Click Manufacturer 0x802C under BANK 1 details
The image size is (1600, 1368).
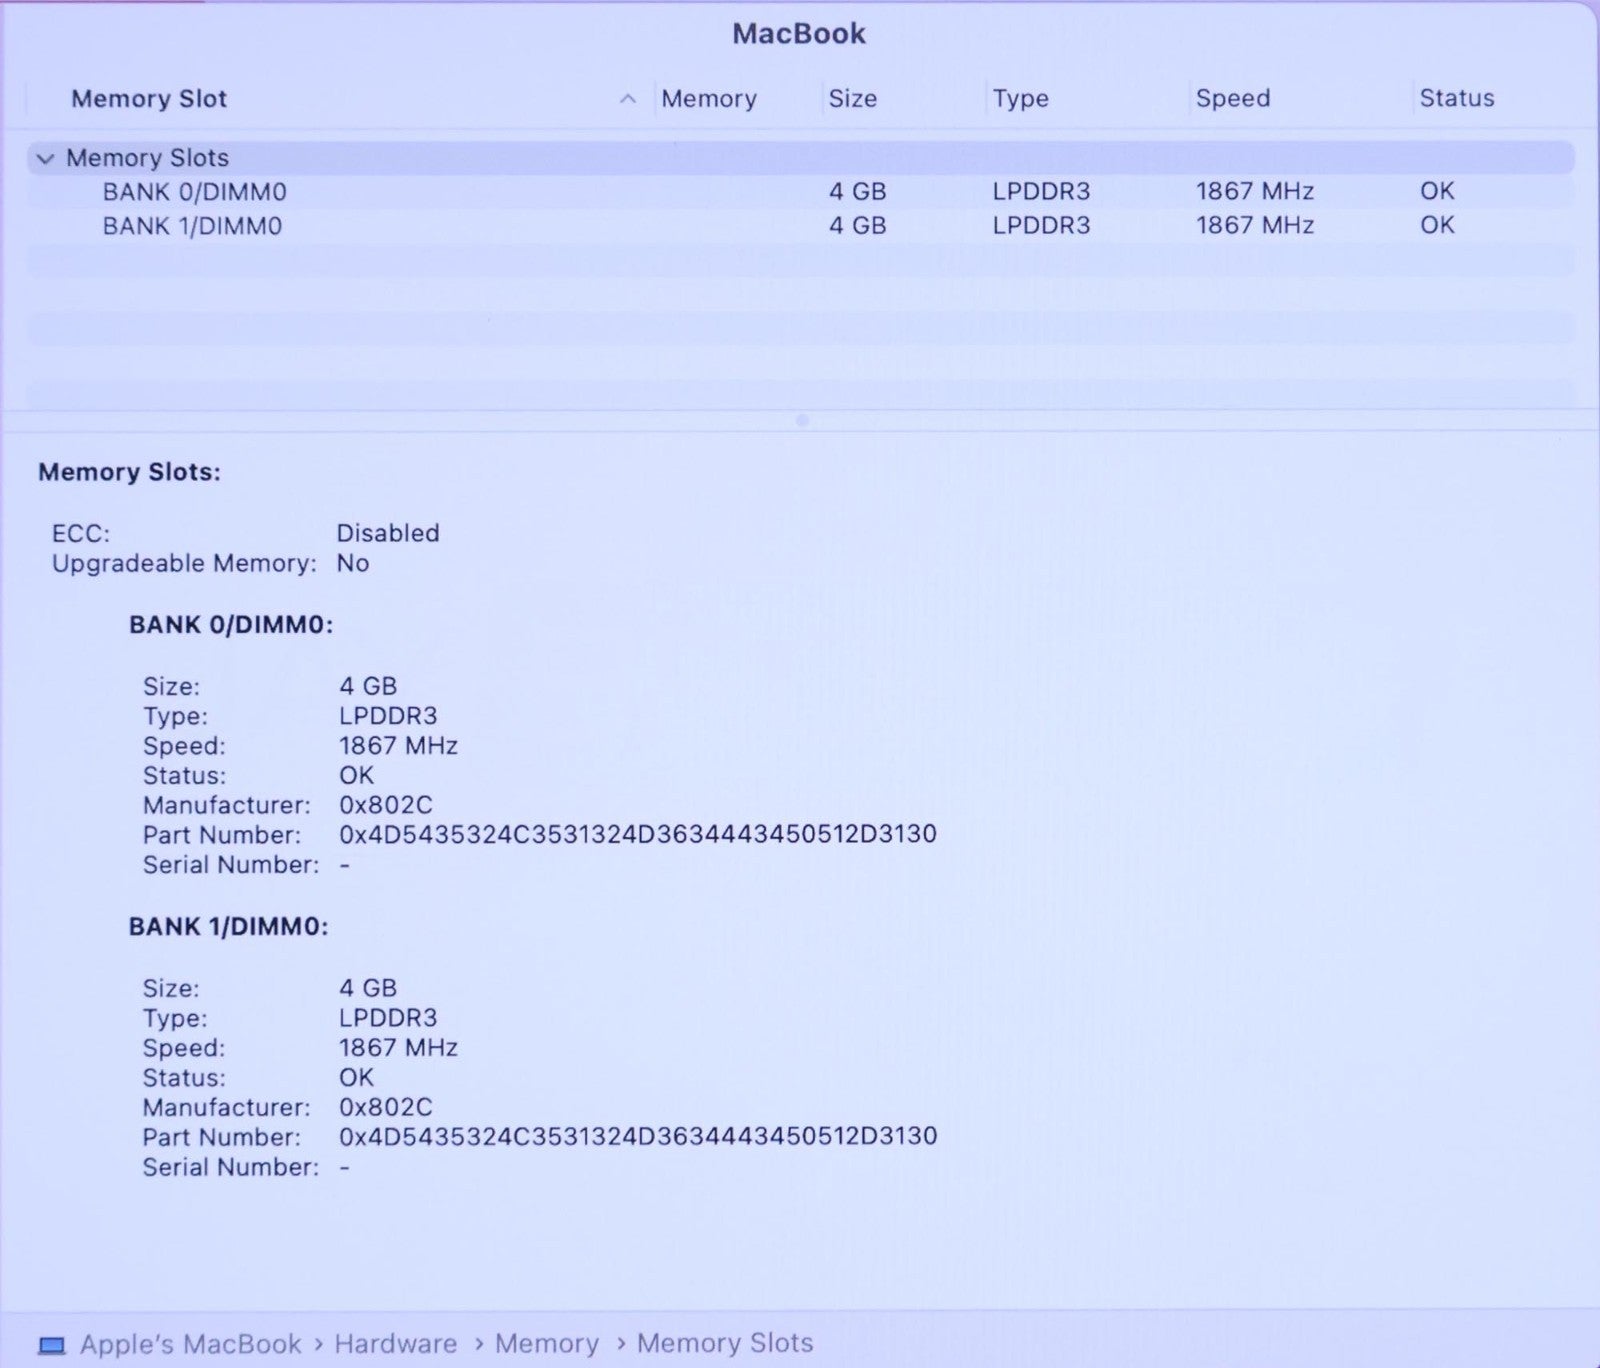386,1107
